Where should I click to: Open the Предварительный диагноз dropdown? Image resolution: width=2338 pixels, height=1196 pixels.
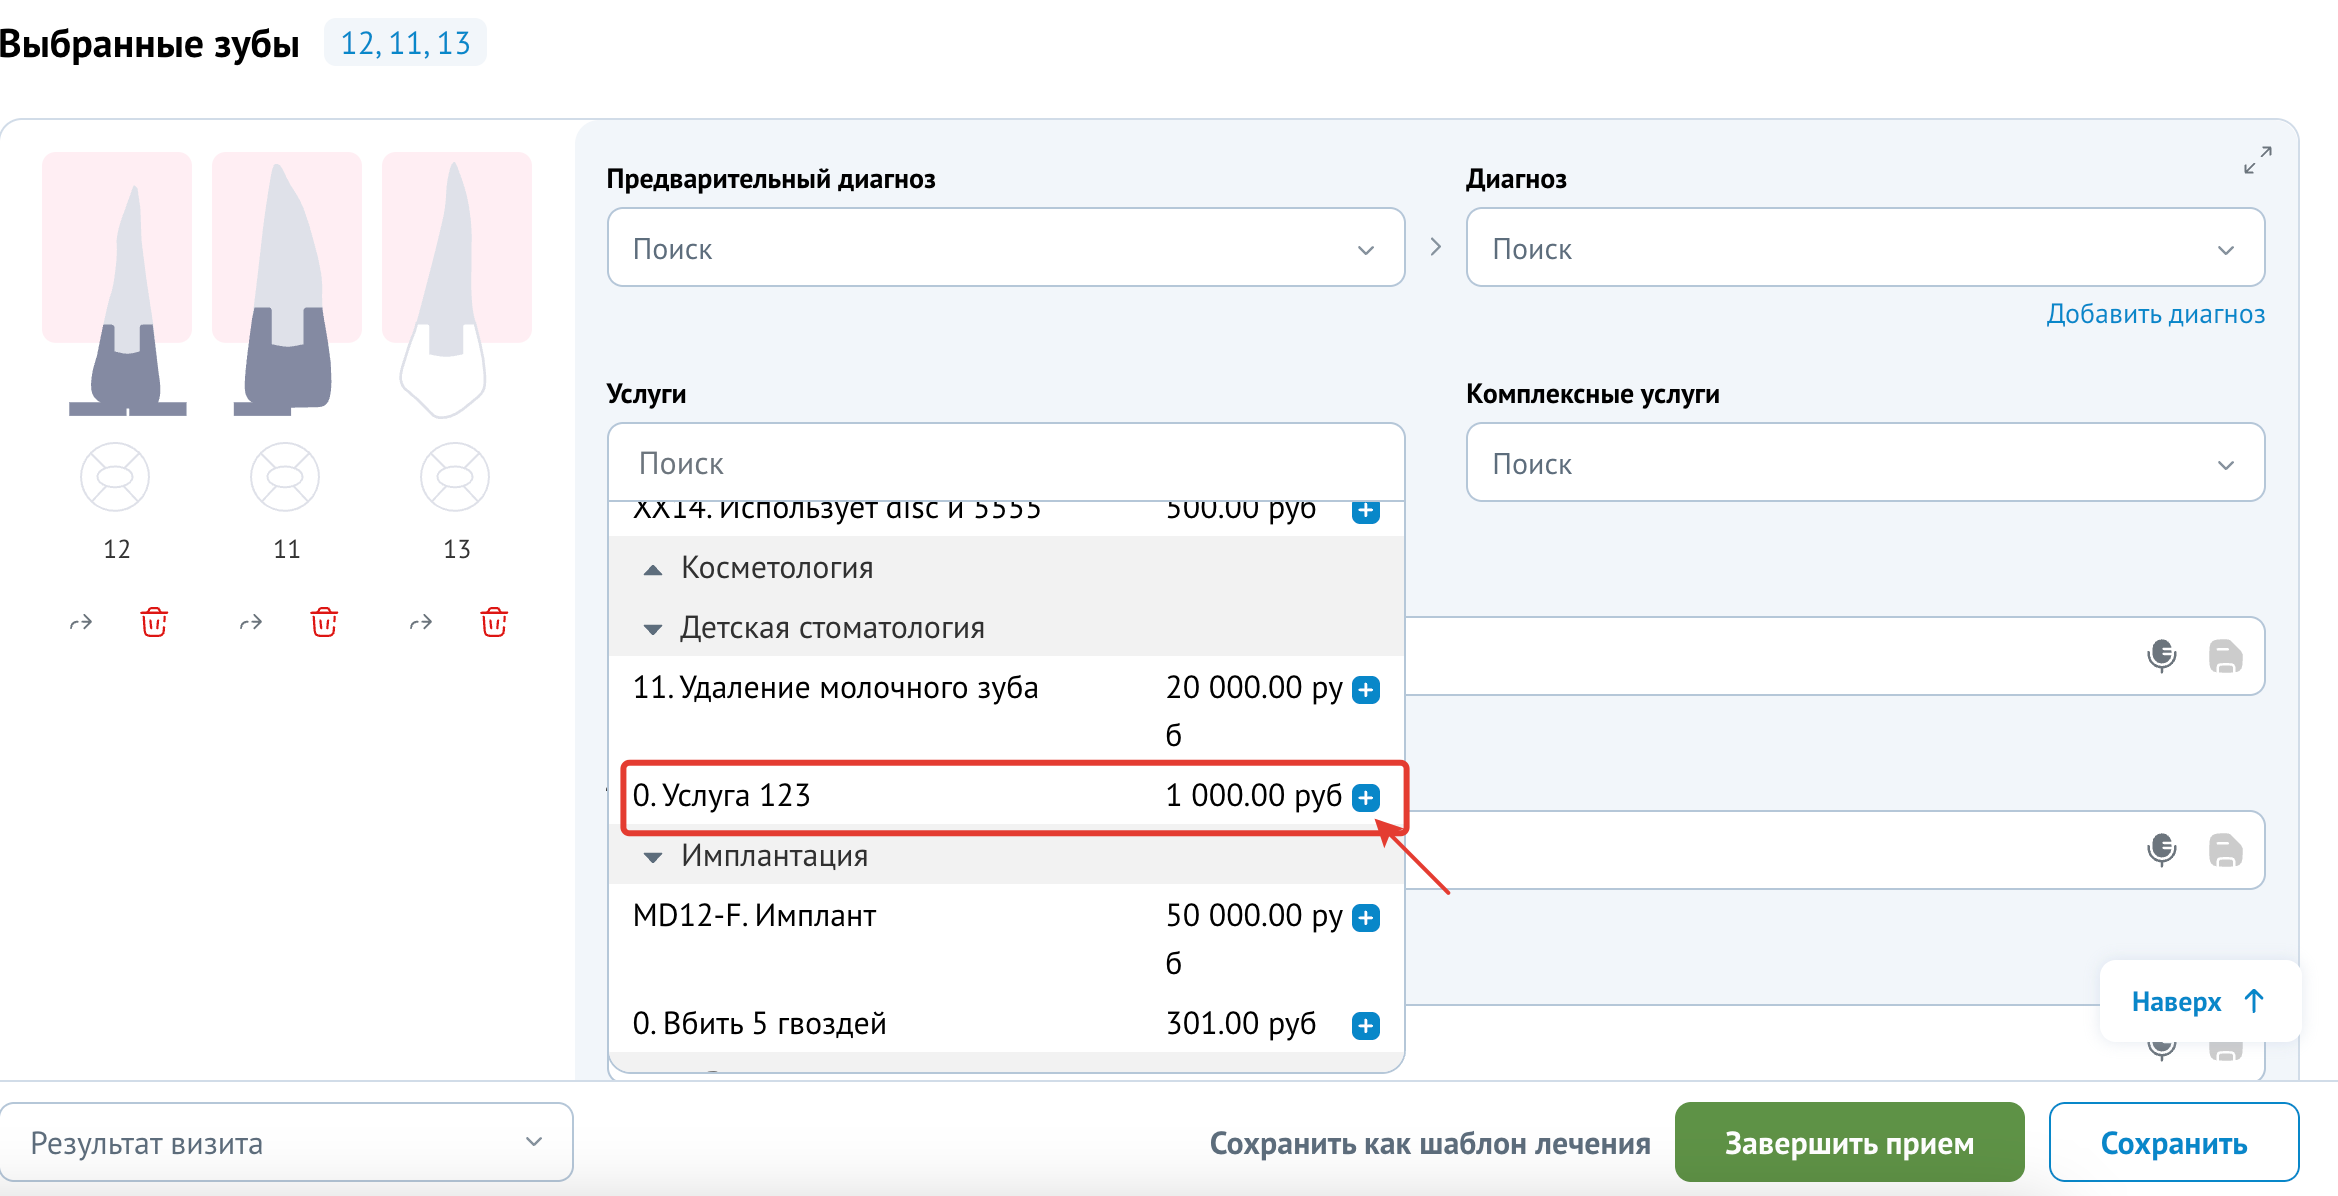(1006, 248)
